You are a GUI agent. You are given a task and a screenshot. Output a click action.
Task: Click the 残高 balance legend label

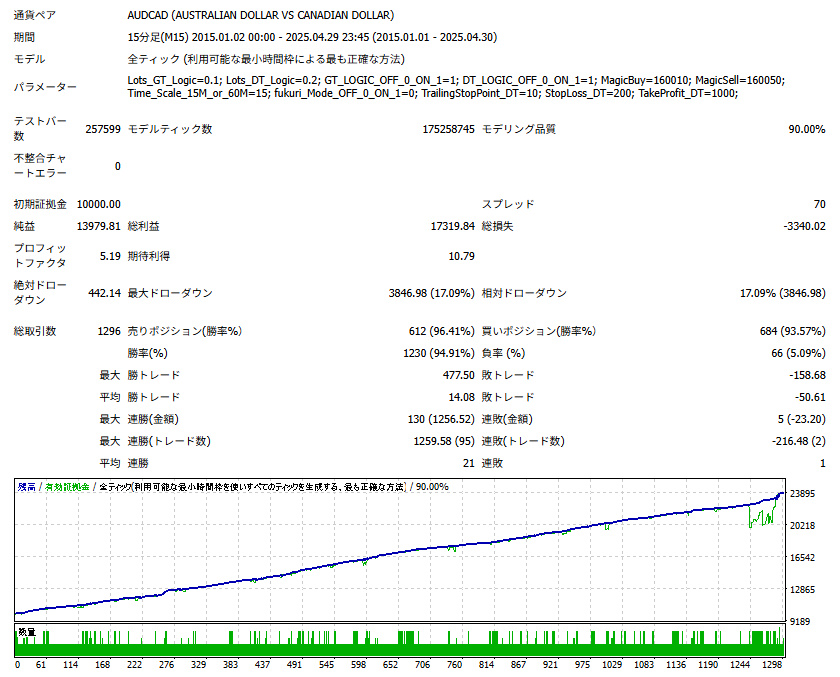[x=26, y=487]
